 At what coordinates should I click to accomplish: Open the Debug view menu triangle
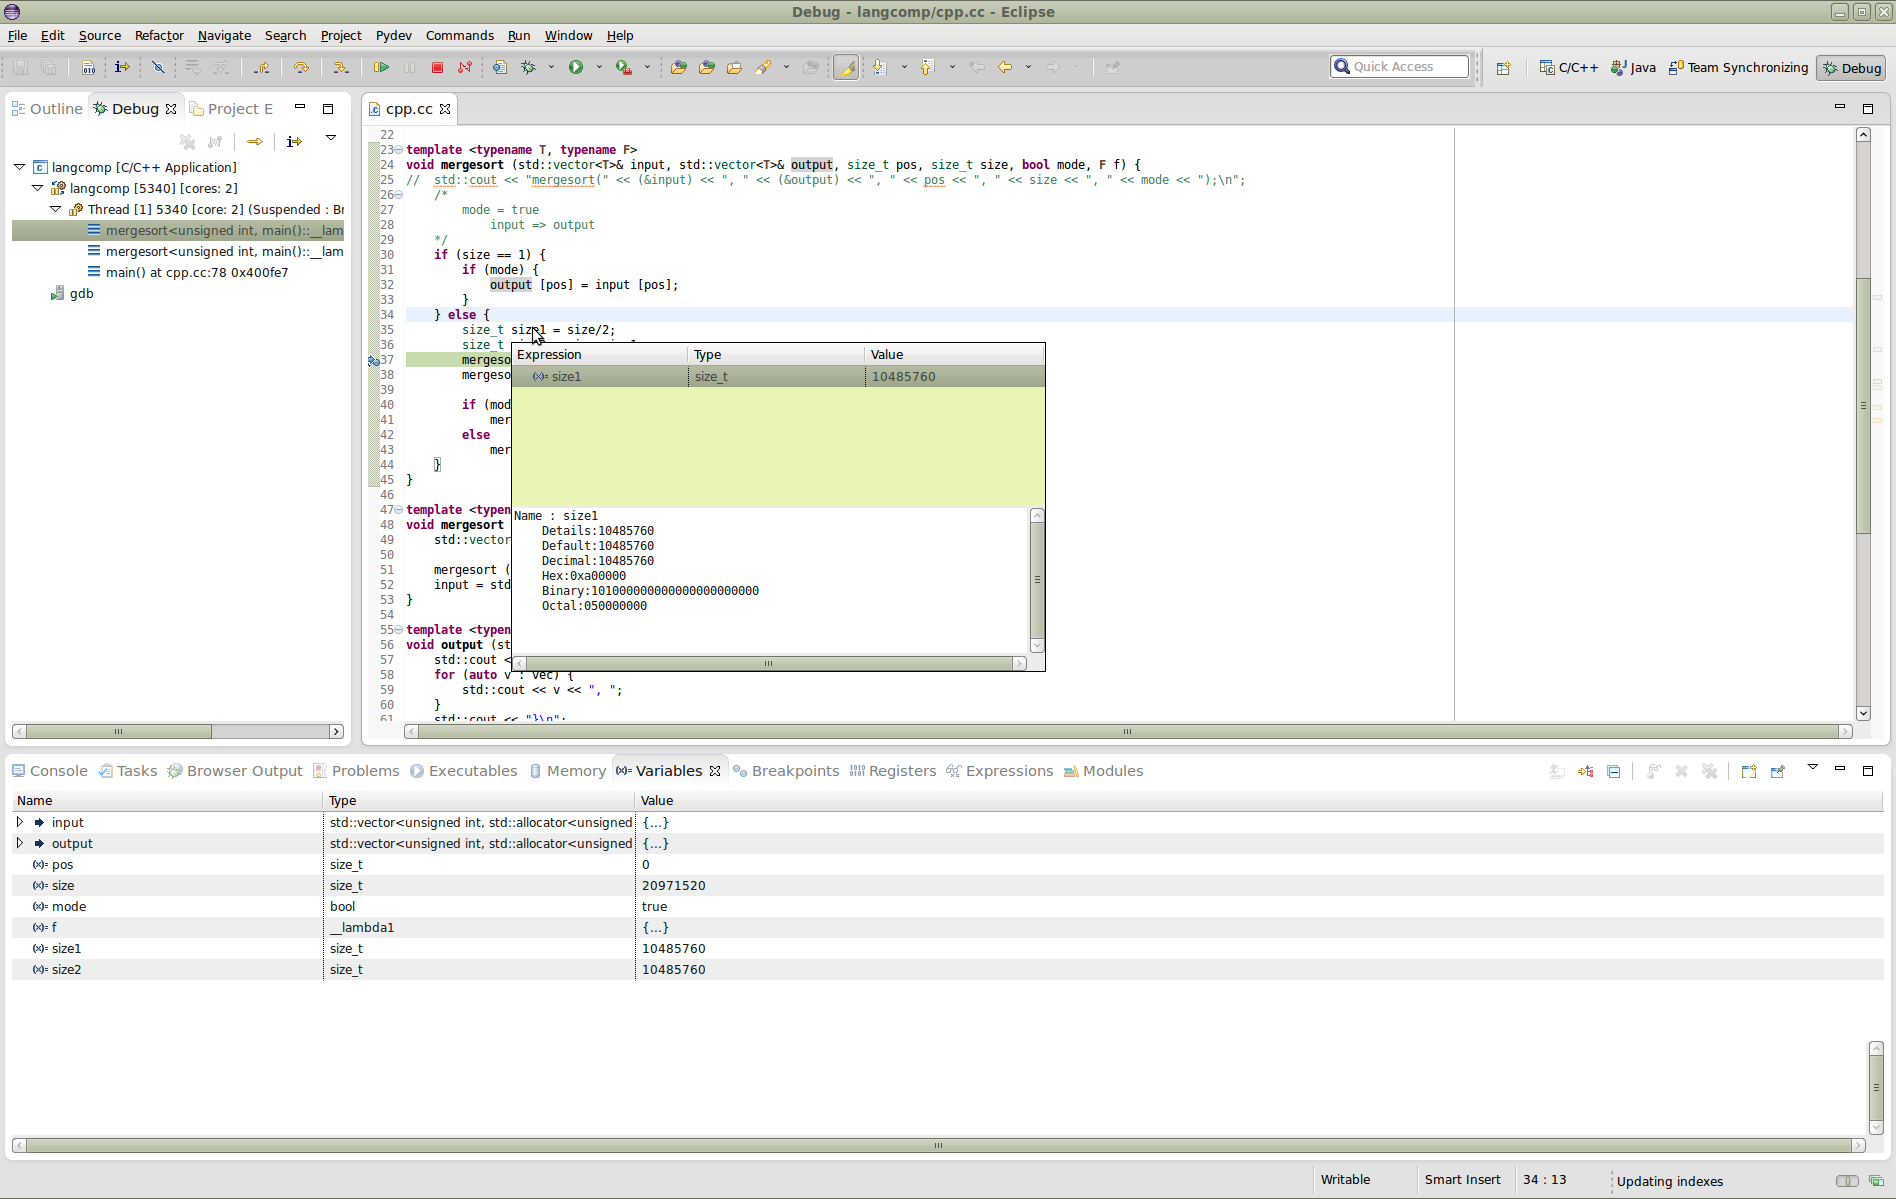click(x=331, y=138)
